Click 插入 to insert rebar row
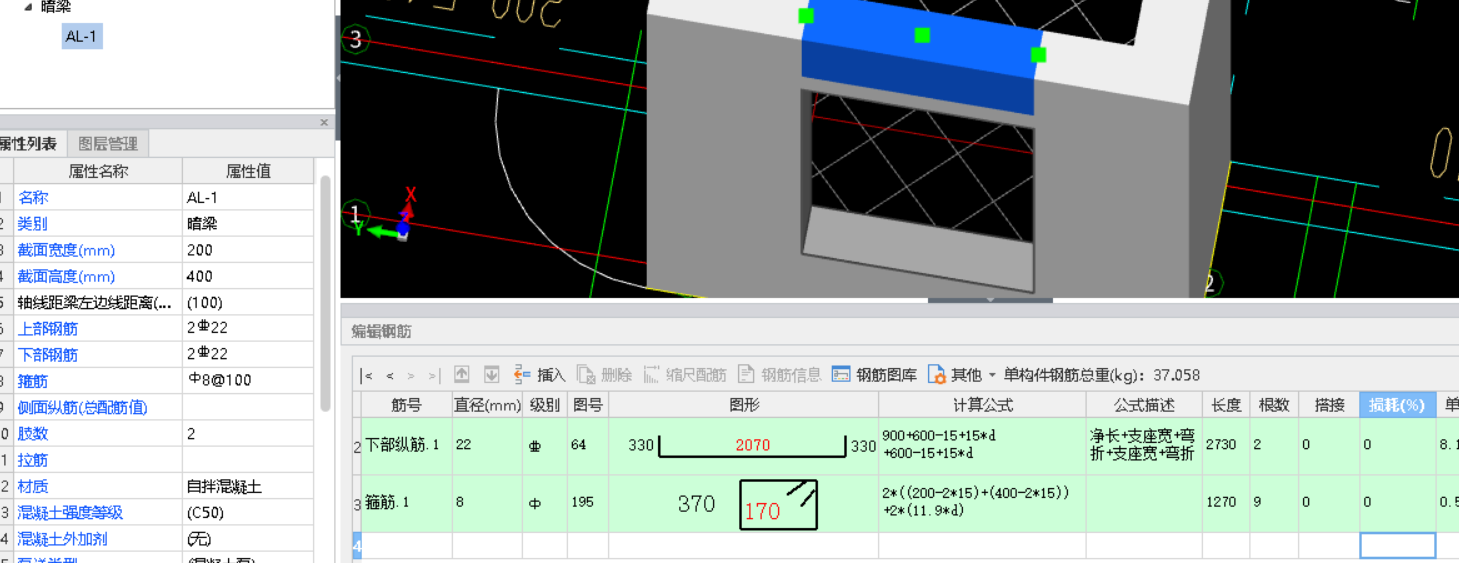Image resolution: width=1459 pixels, height=563 pixels. (540, 375)
